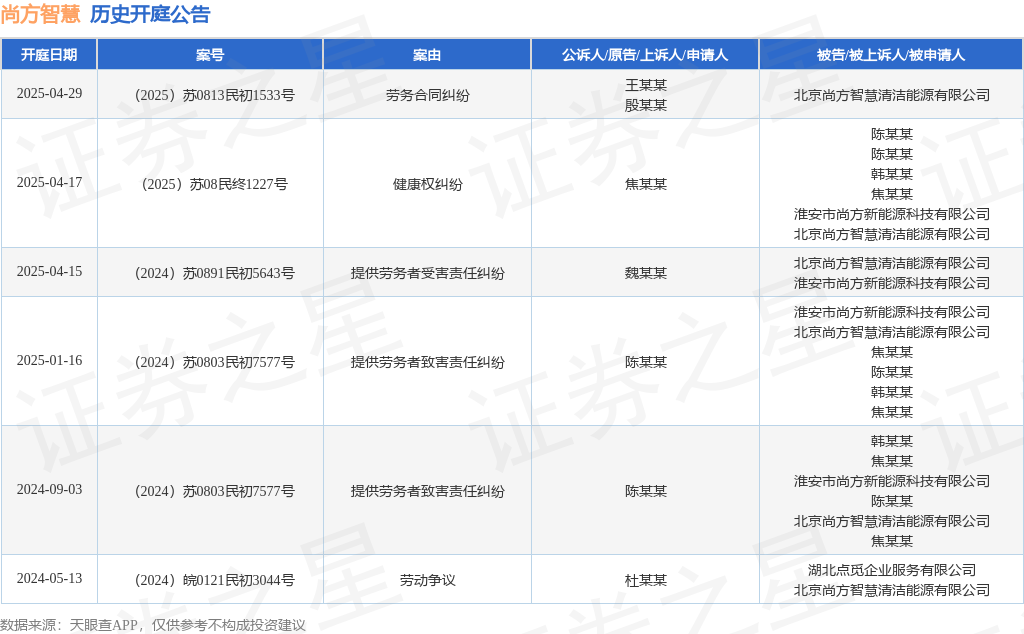1024x634 pixels.
Task: Click 北京尚方智慧清洁能源有限公司 in the 2025-04-17 row
Action: pos(891,234)
